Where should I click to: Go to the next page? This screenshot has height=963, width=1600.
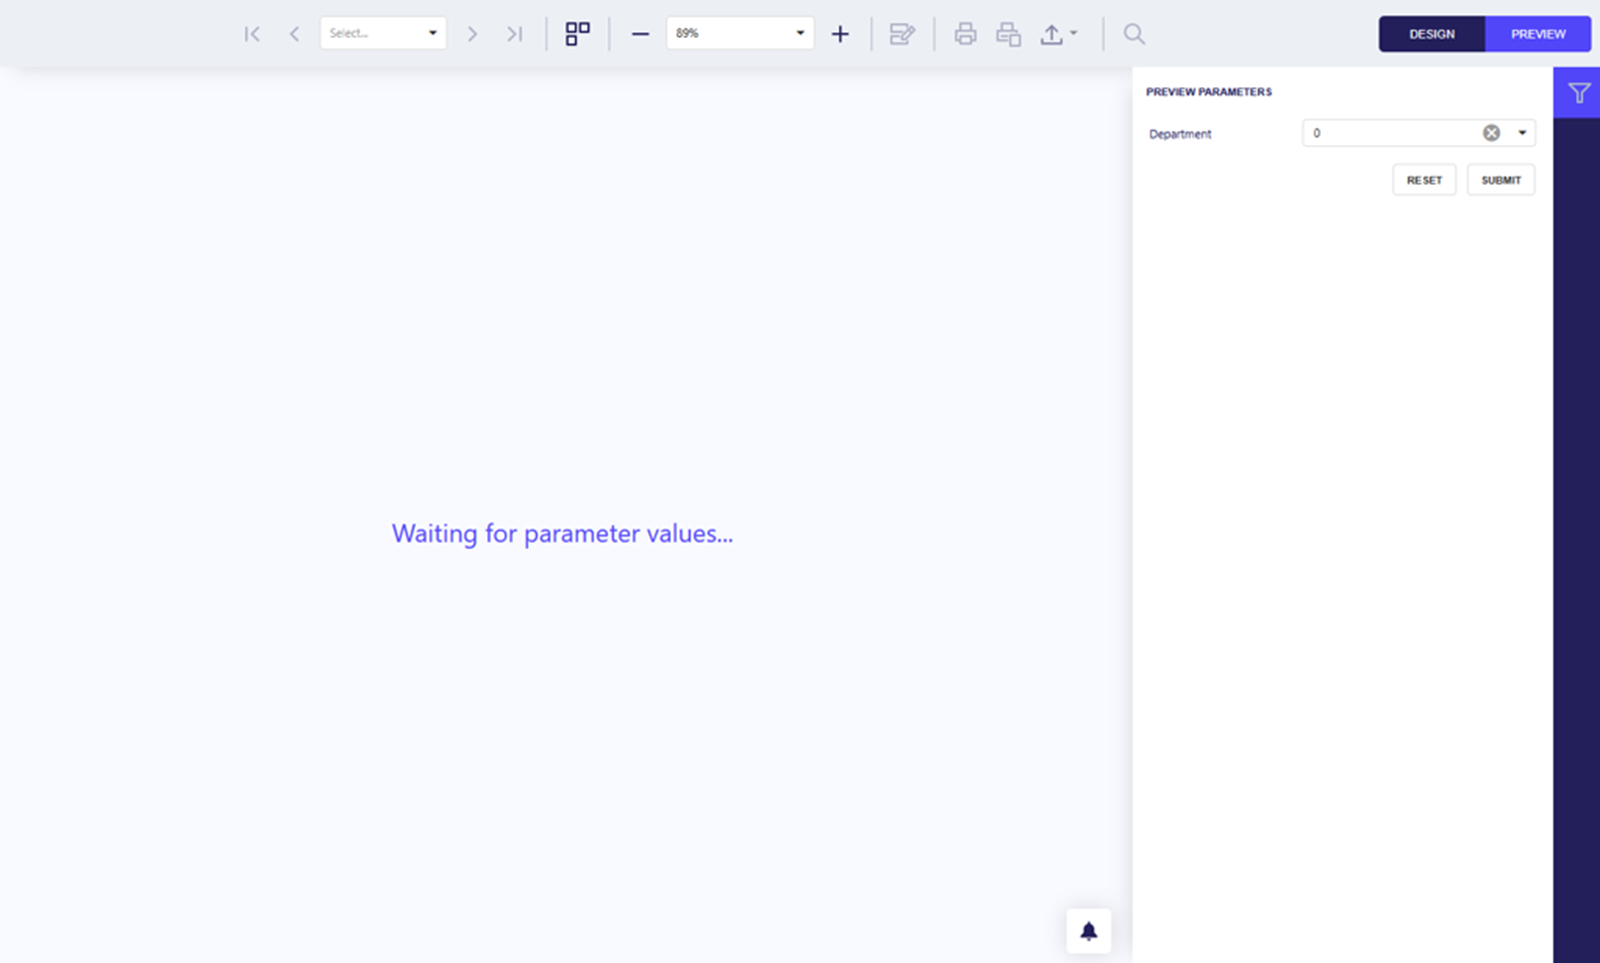(x=472, y=34)
